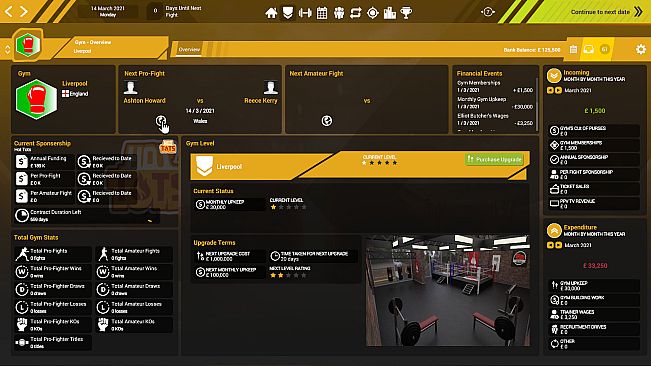Click the Gym Upkeep expenditure row
This screenshot has height=366, width=651.
pos(594,285)
